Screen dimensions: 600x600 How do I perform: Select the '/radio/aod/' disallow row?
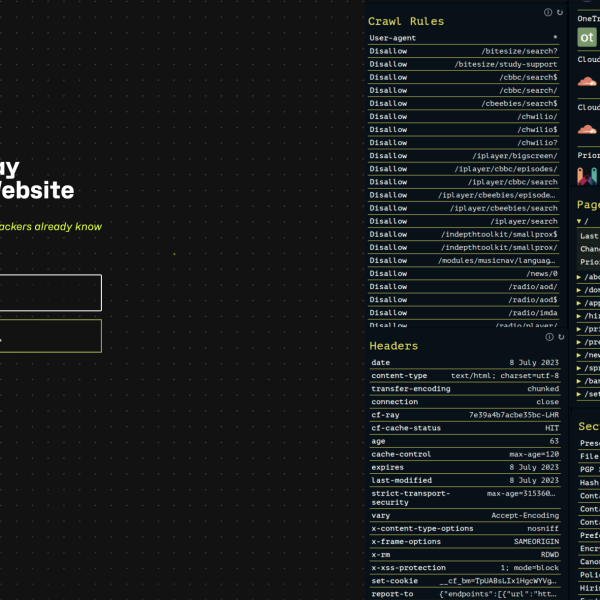pos(463,286)
